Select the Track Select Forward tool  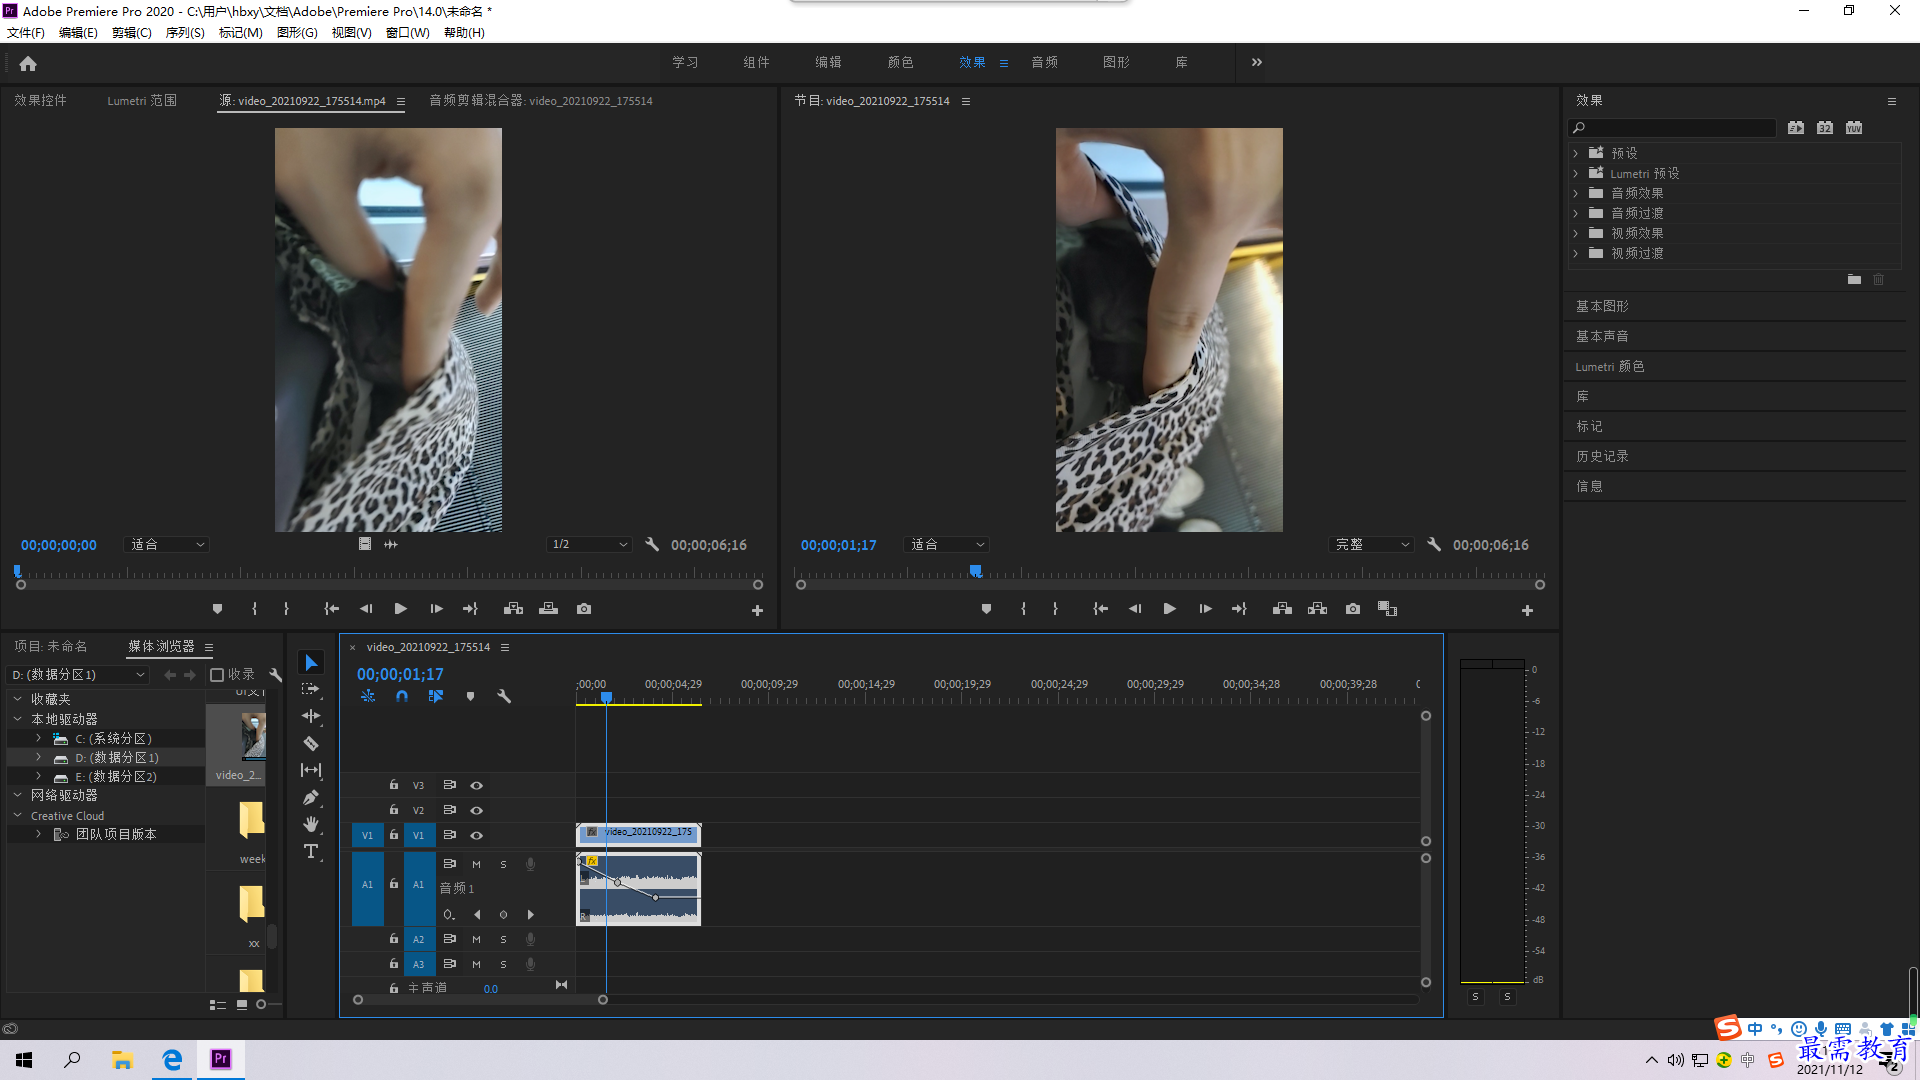click(311, 689)
